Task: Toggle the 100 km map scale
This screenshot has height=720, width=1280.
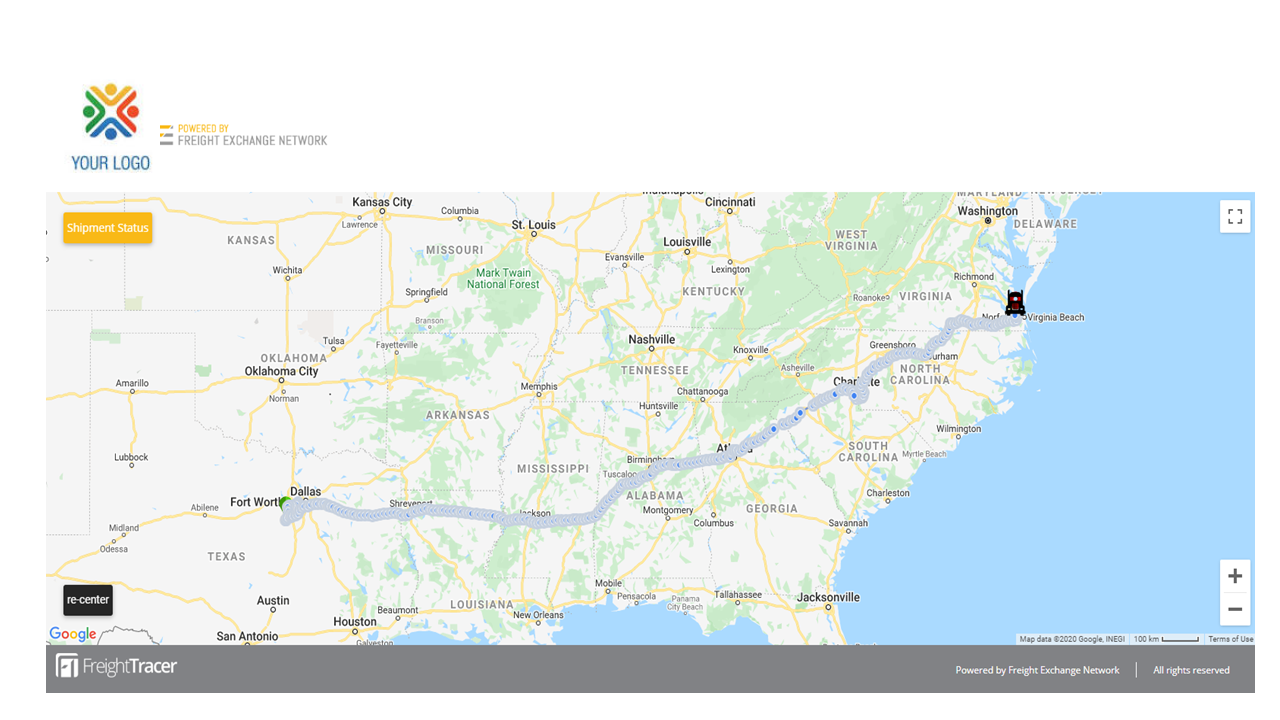Action: click(1165, 639)
